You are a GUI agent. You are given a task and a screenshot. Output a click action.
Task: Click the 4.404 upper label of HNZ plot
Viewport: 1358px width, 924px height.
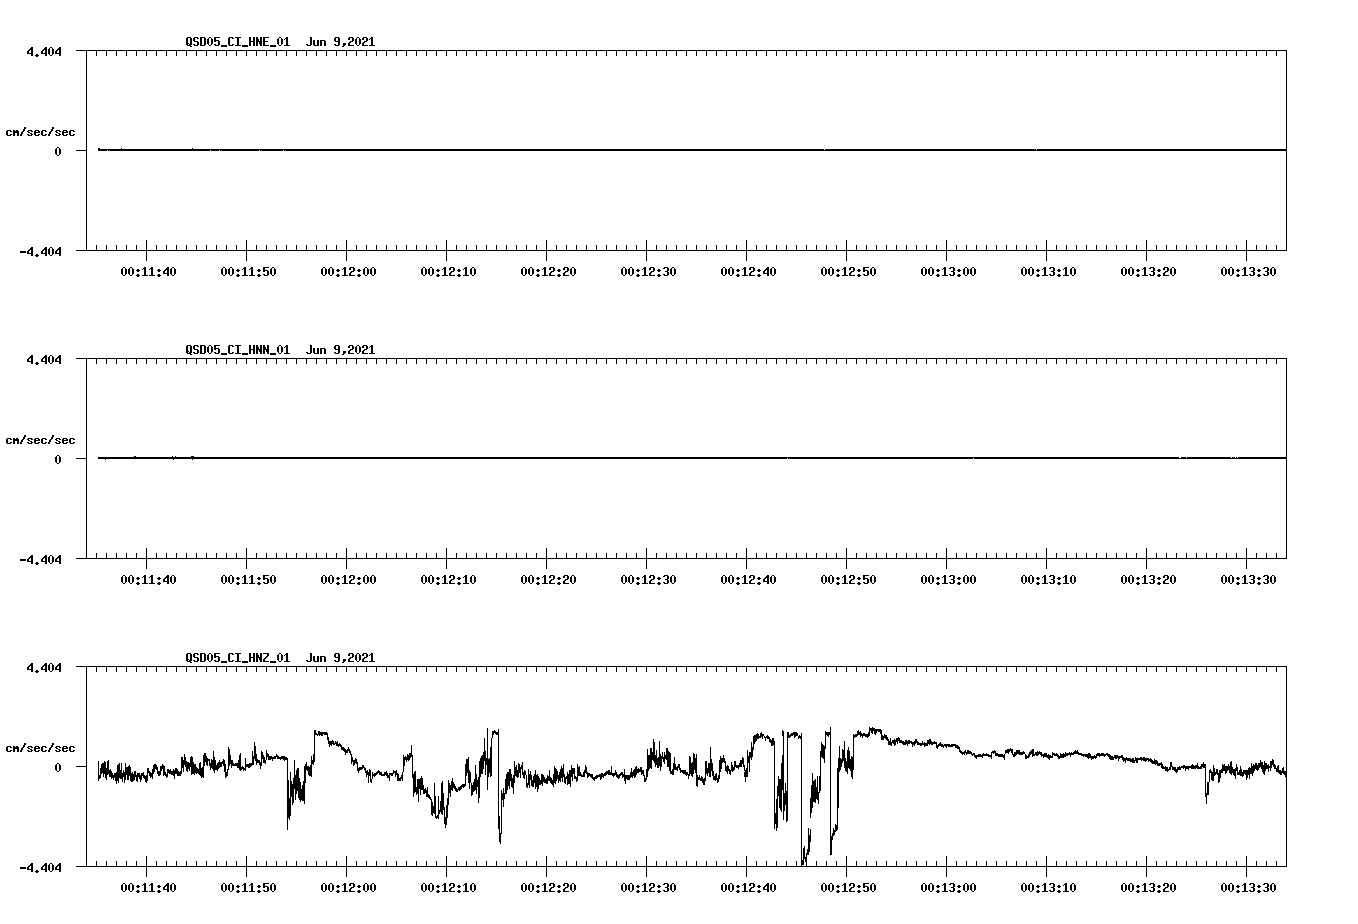pos(44,668)
